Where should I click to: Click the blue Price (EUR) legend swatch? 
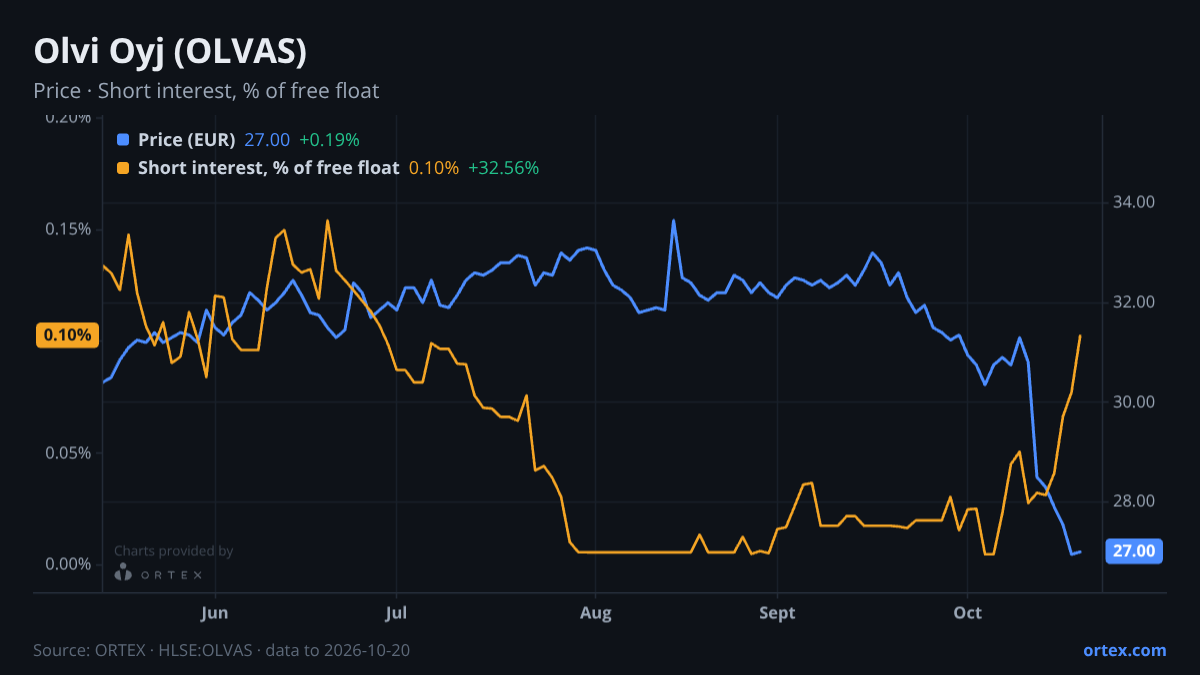point(123,140)
